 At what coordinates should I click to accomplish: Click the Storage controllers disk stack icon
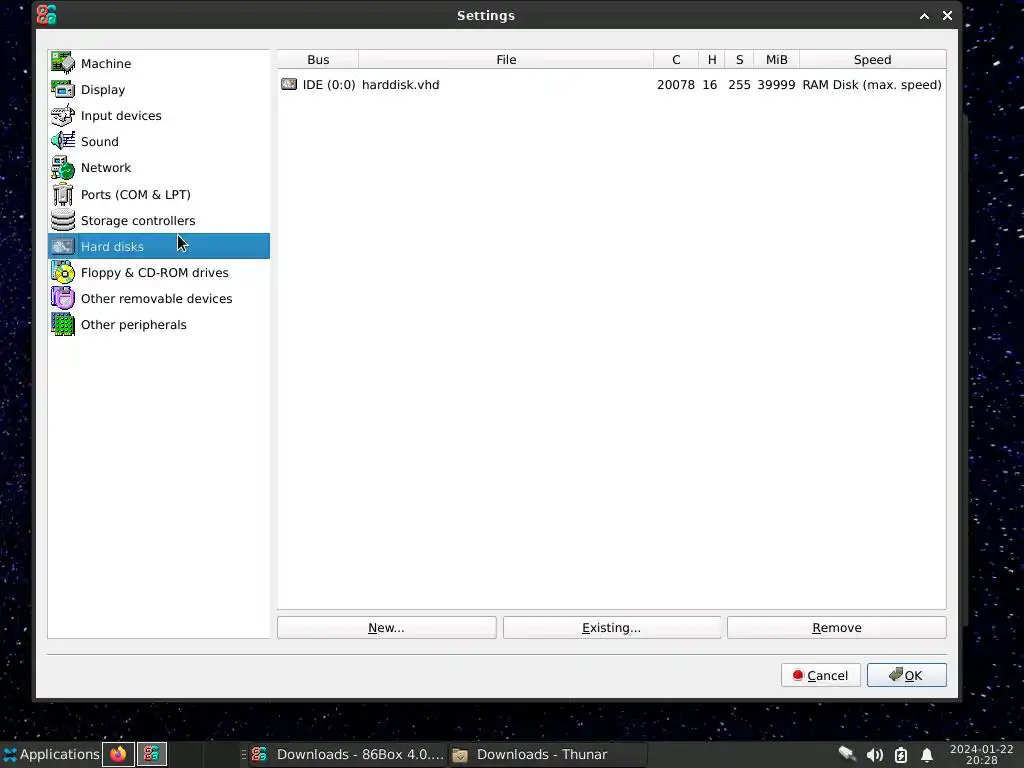[x=63, y=220]
